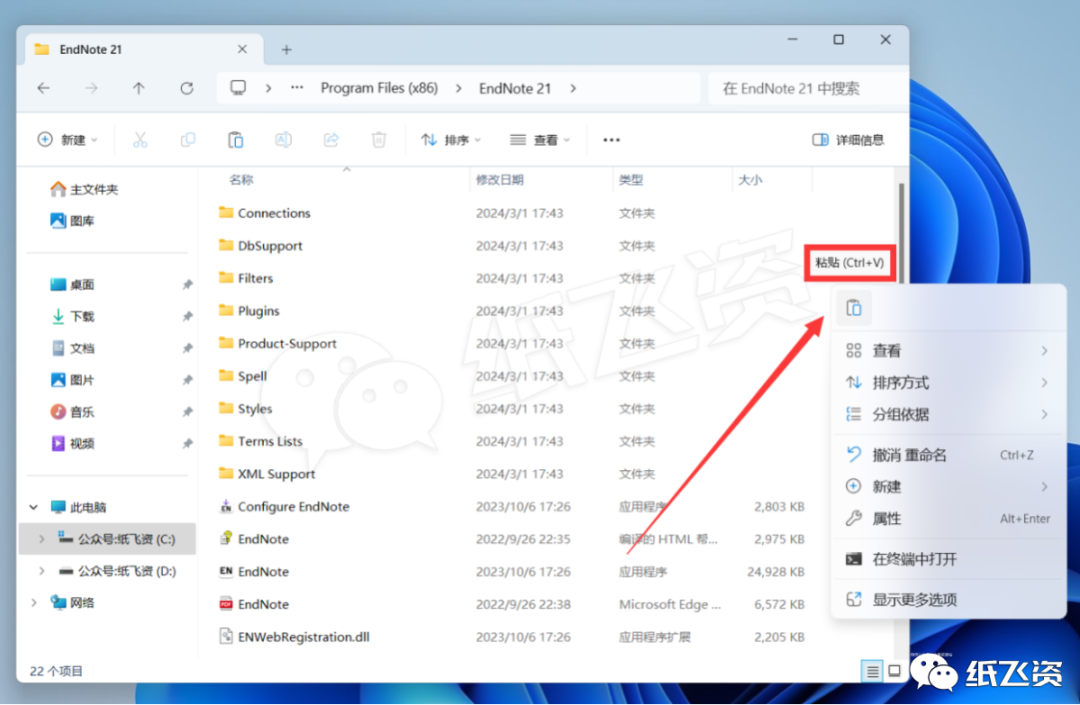Click the Delete trash icon in the toolbar
This screenshot has width=1080, height=705.
(x=379, y=140)
